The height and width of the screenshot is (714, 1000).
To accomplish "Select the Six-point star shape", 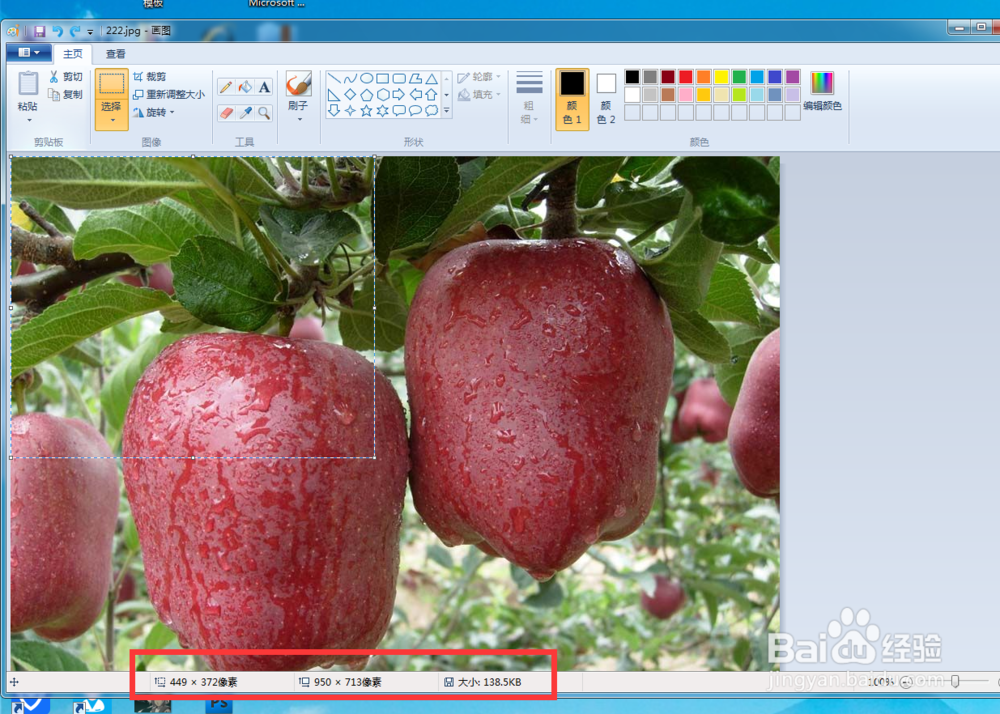I will coord(383,110).
